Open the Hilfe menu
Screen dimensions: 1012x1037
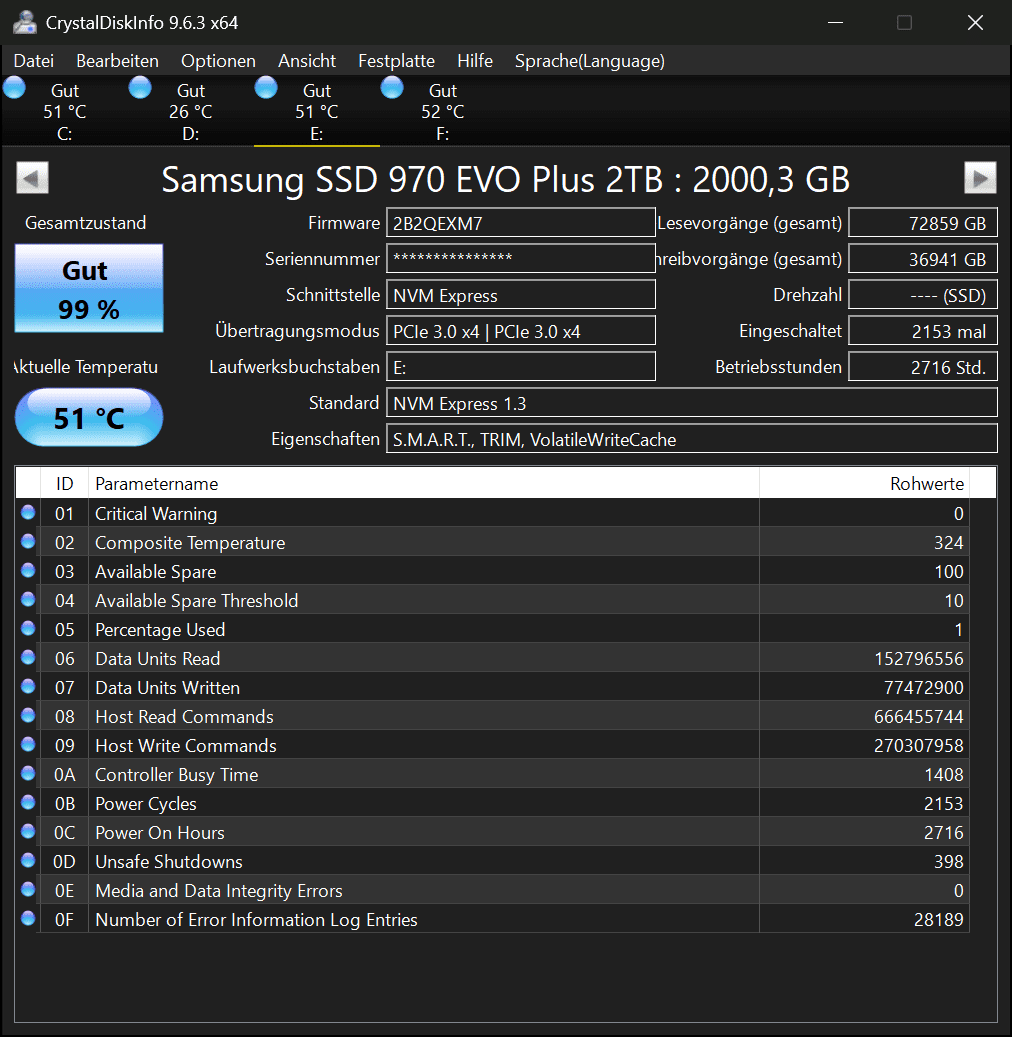point(475,61)
